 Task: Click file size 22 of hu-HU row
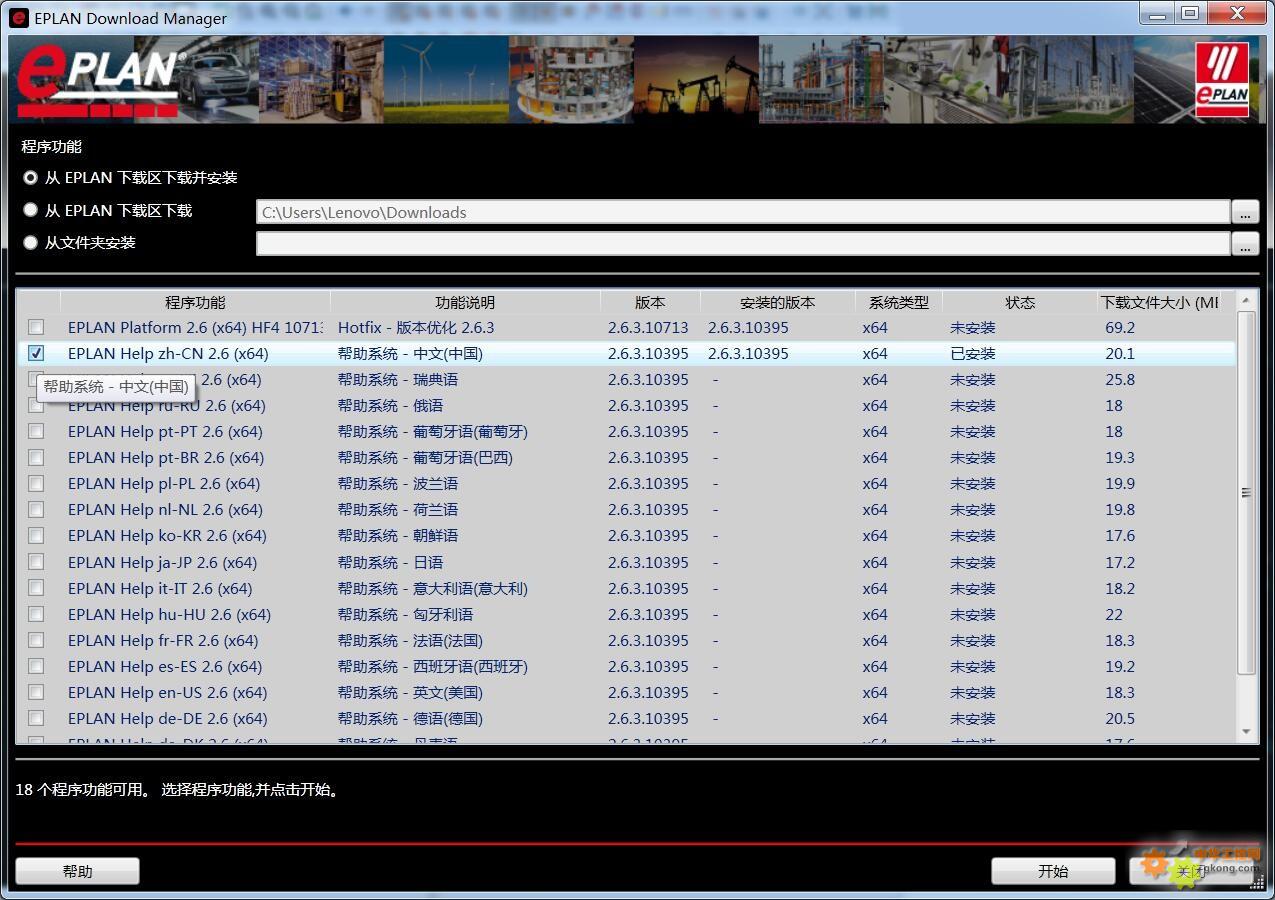tap(1114, 614)
